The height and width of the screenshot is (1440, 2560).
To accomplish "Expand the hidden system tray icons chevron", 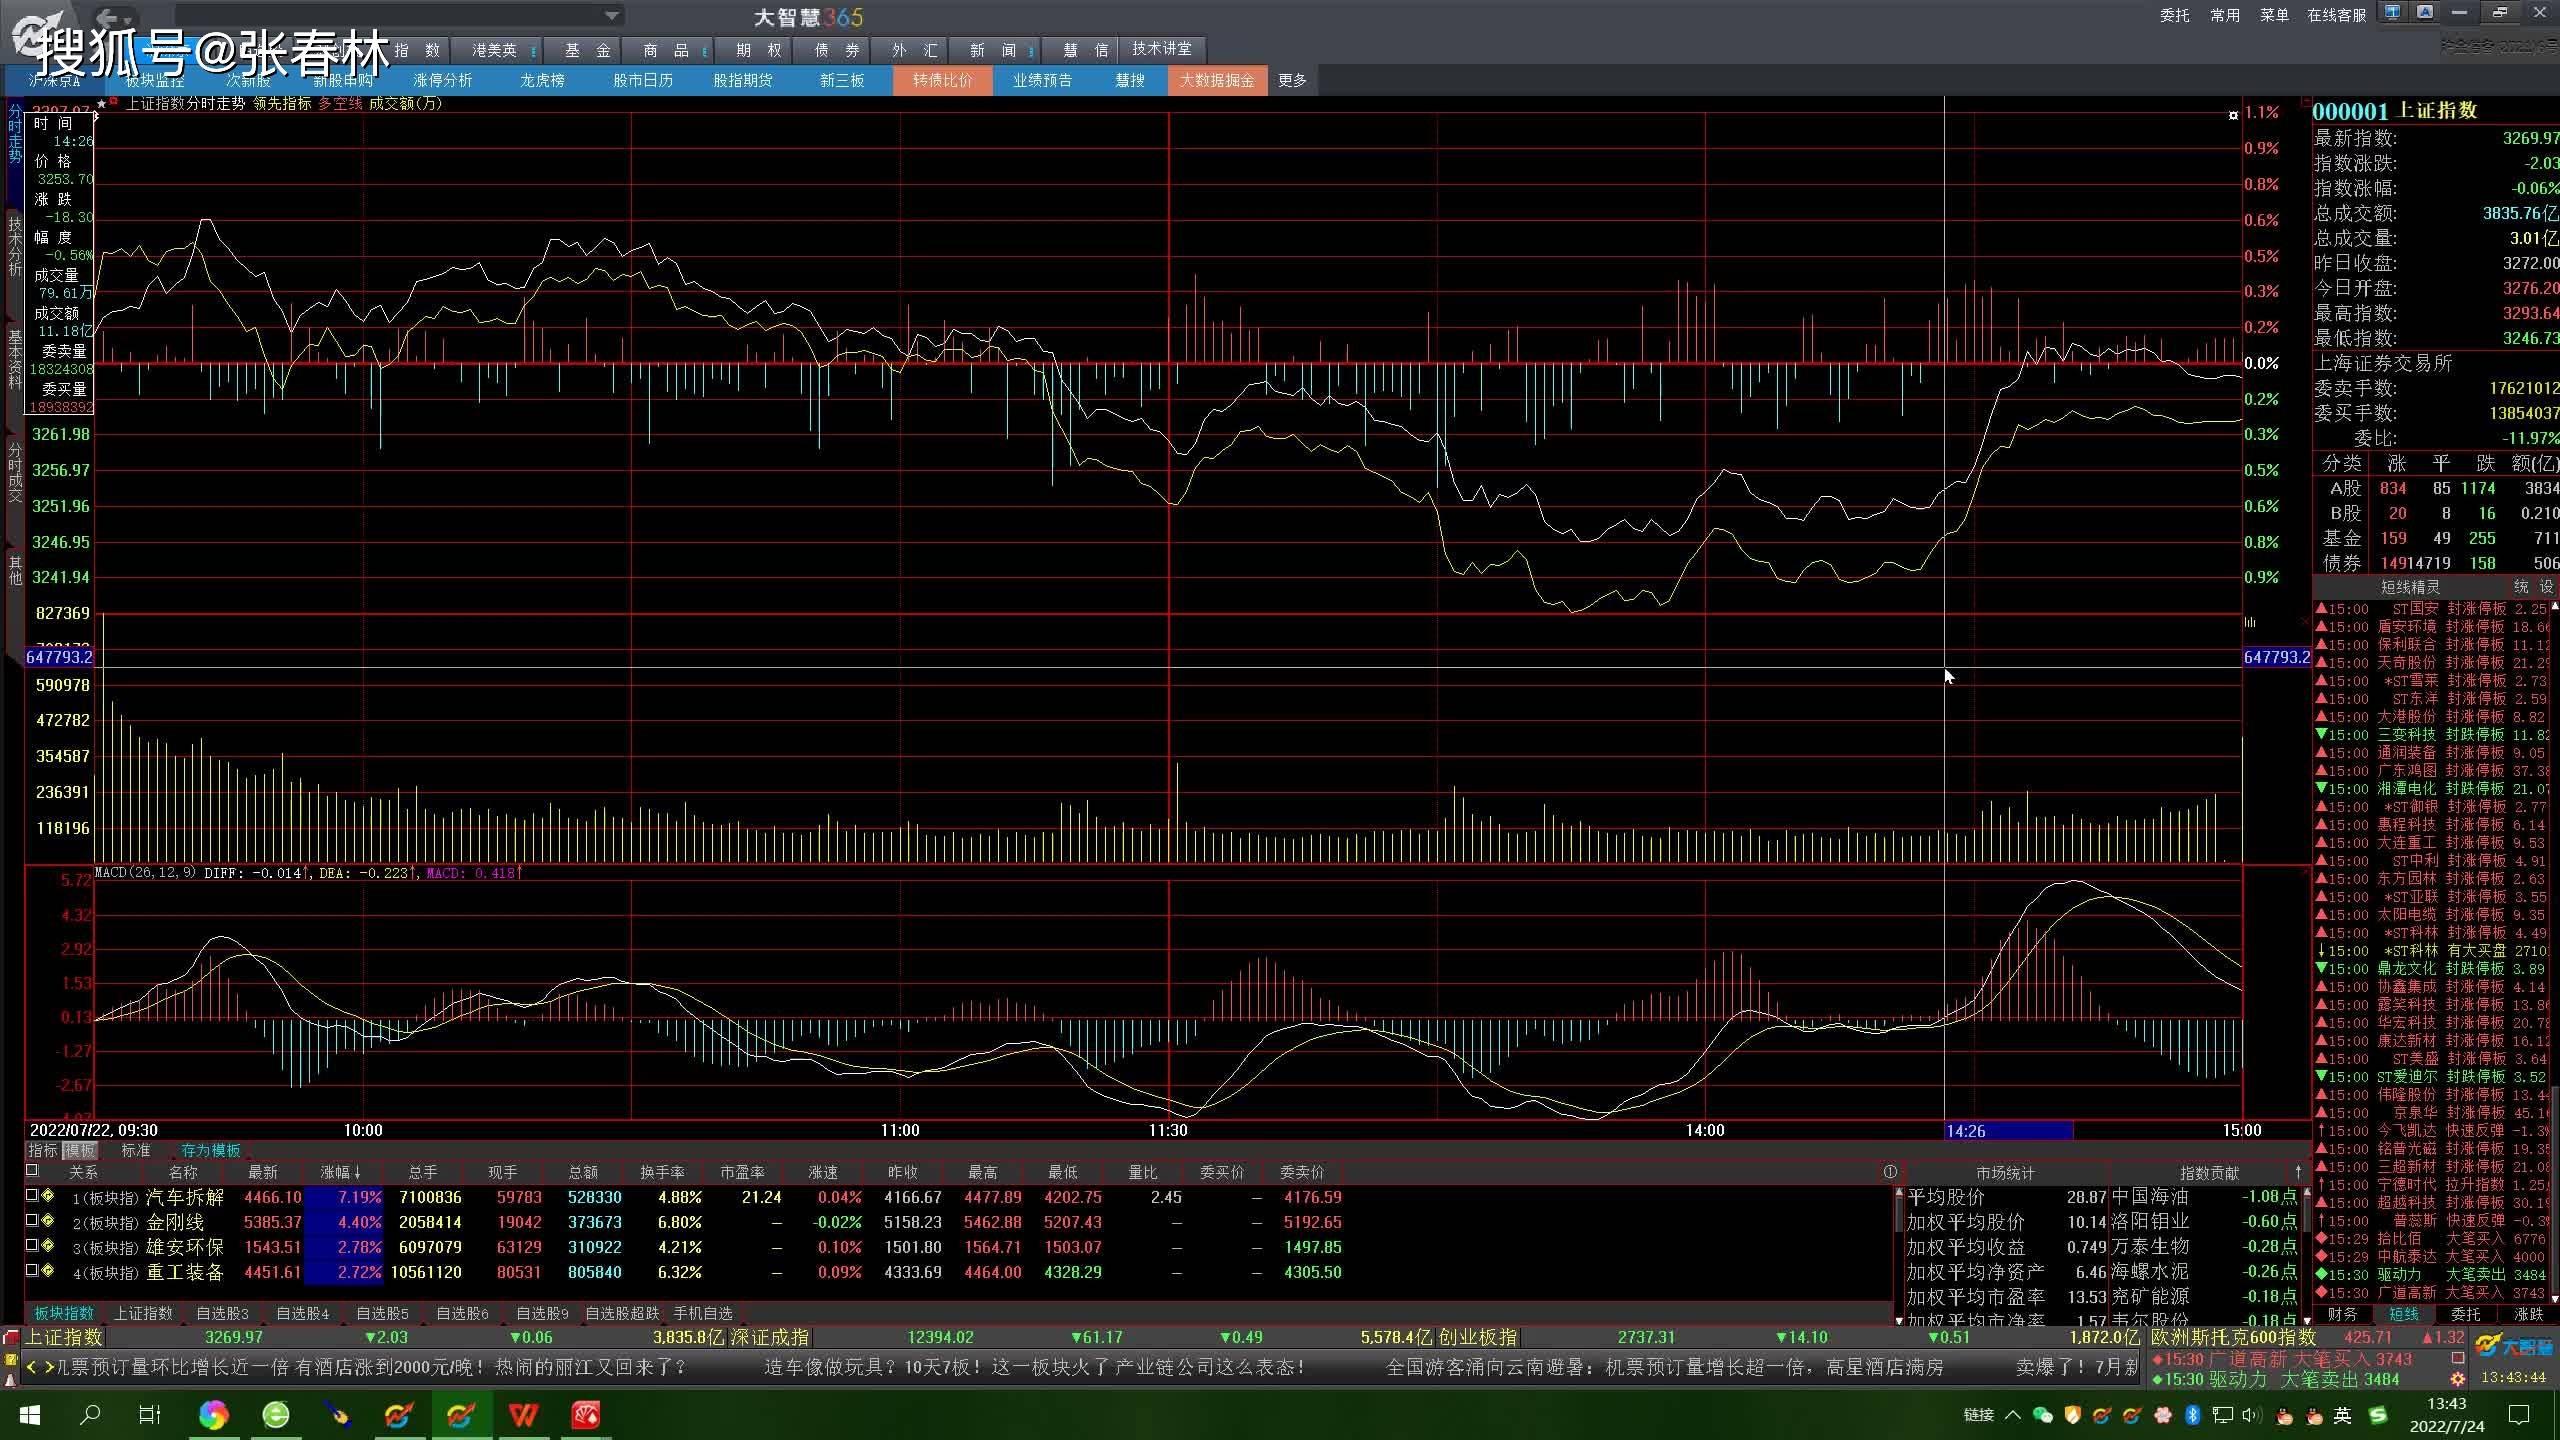I will click(x=2013, y=1415).
